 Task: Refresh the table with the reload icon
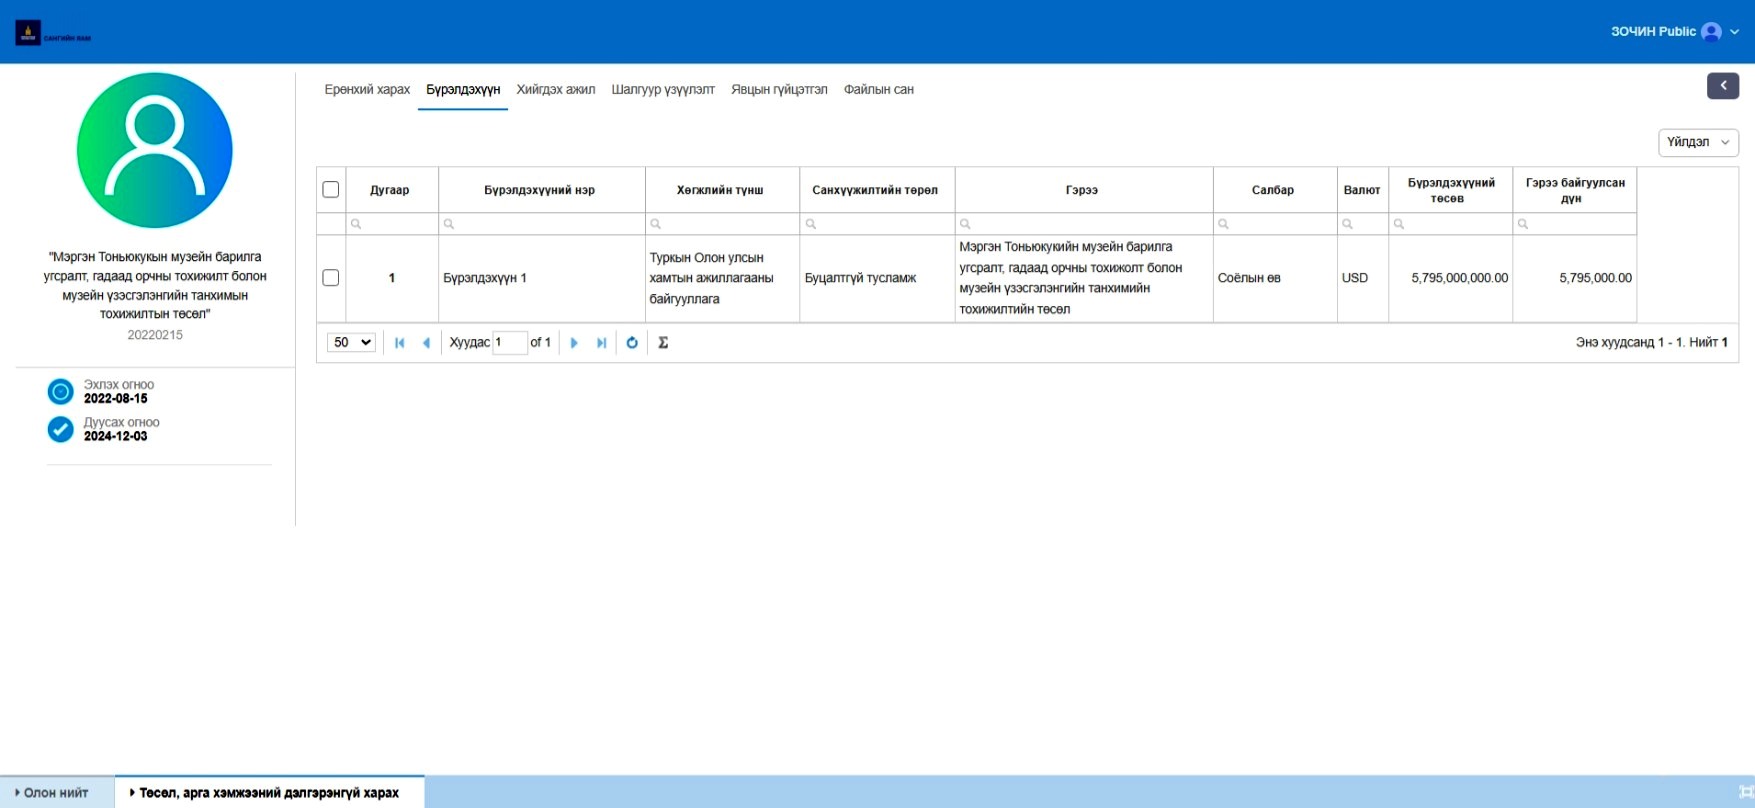632,343
